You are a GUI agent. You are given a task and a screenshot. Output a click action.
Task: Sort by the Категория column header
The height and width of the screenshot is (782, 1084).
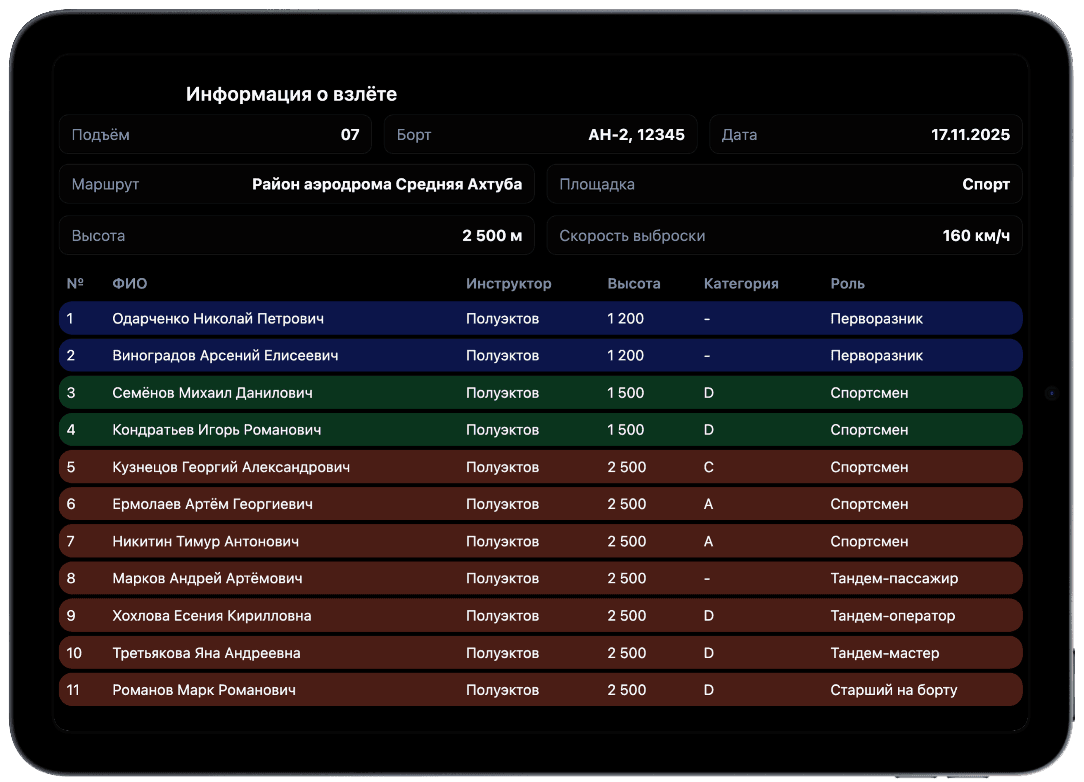click(741, 284)
